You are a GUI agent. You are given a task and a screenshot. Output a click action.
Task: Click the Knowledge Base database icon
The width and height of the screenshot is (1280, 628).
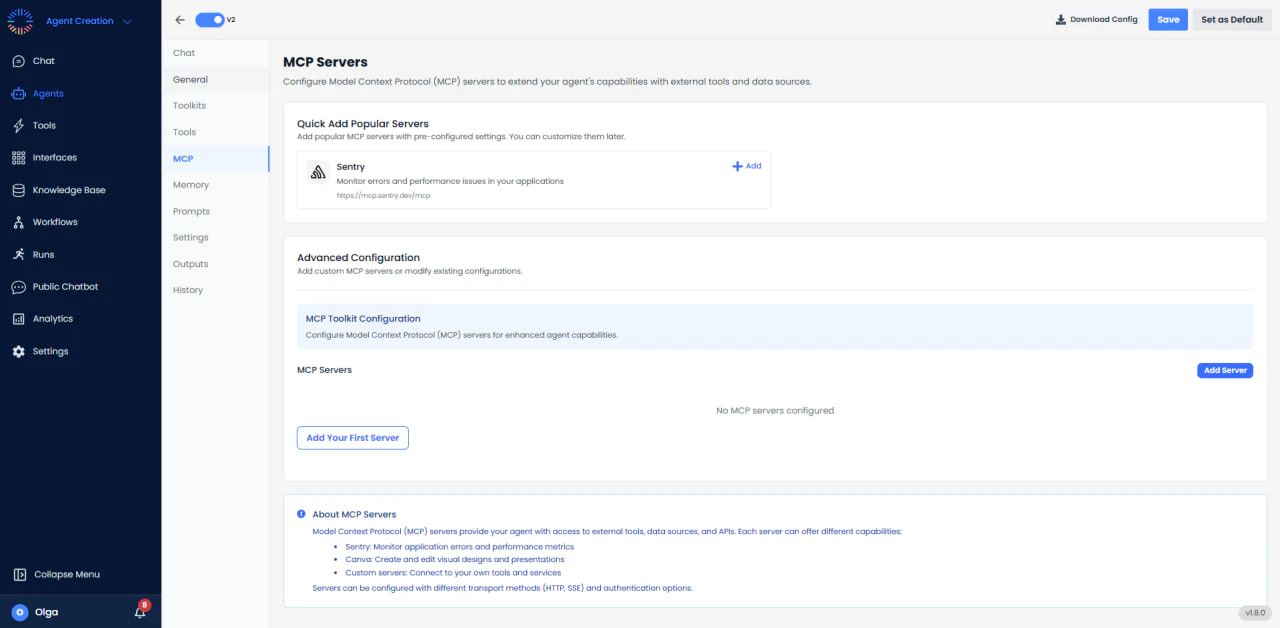(x=18, y=190)
